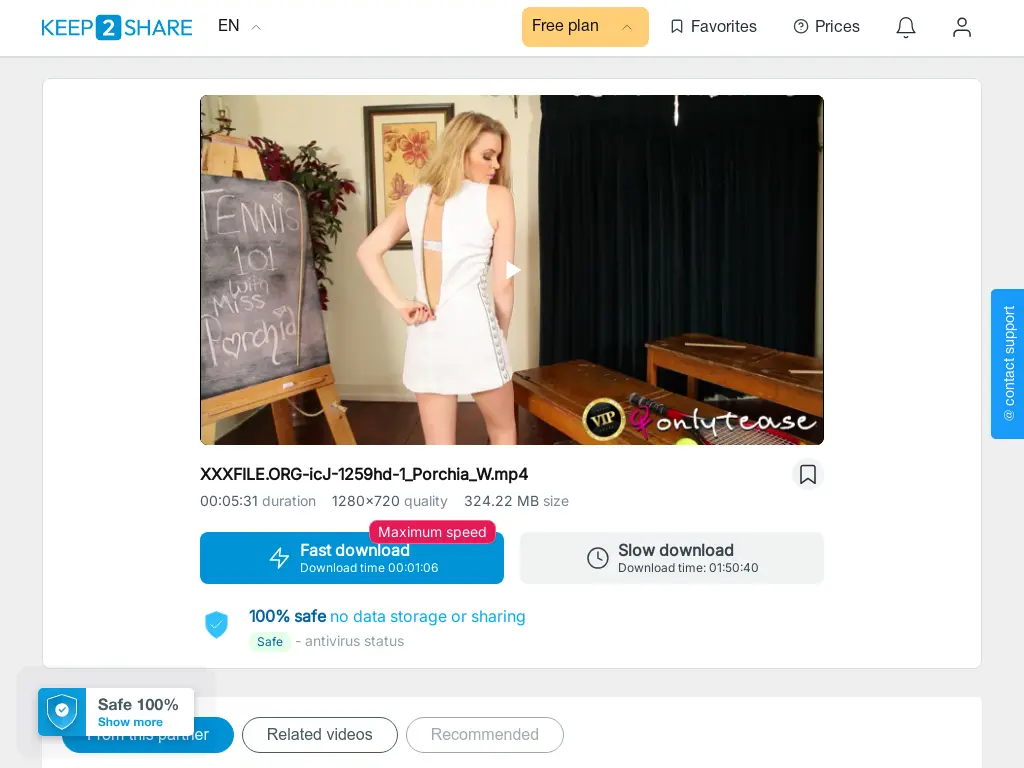
Task: Click the file name XXXFILE.ORG-icJ-1259hd-1_Porchia_W.mp4
Action: pyautogui.click(x=364, y=474)
